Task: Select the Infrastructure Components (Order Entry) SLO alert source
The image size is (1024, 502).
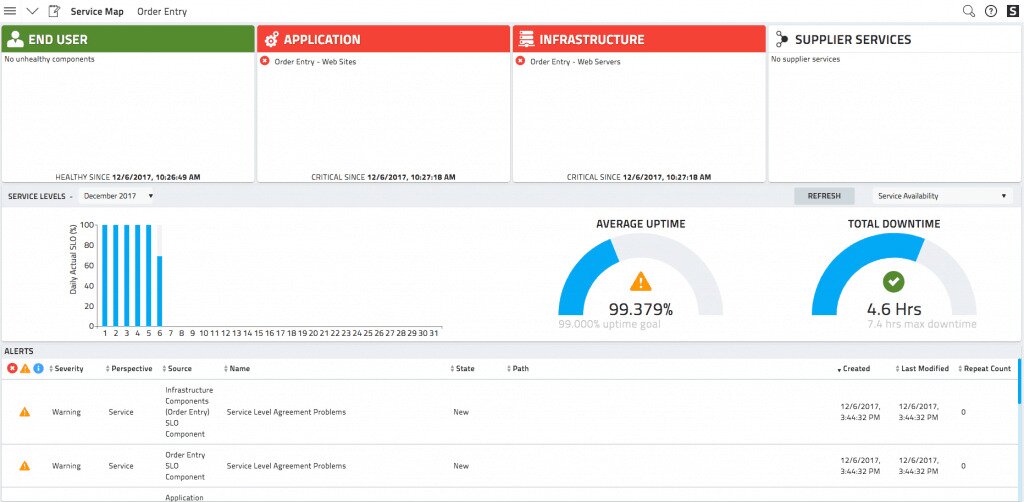Action: [189, 412]
